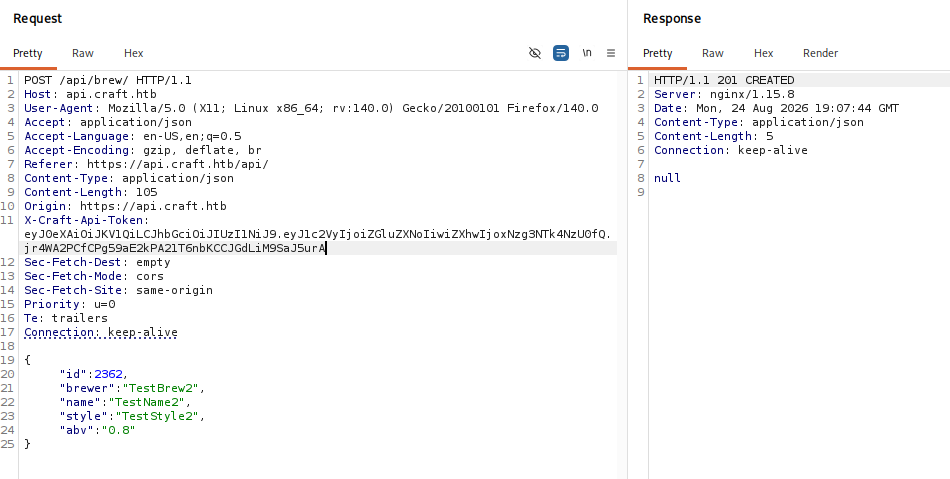The height and width of the screenshot is (479, 950).
Task: Click the Accept-Encoding header line
Action: (143, 150)
